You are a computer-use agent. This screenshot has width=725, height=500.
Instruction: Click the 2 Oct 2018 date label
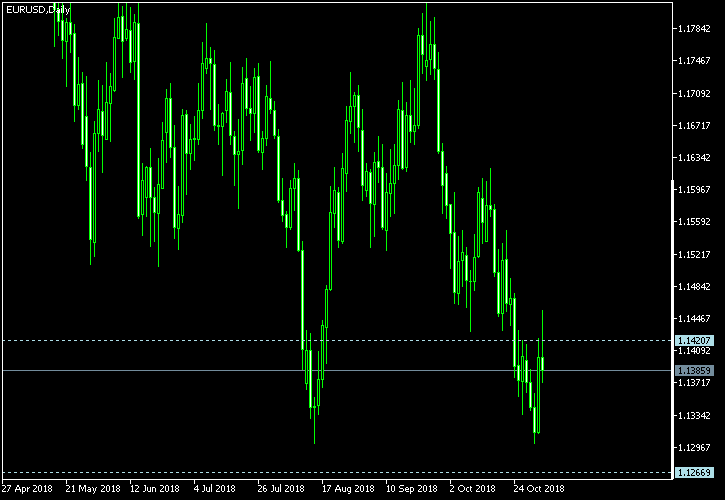tap(472, 488)
